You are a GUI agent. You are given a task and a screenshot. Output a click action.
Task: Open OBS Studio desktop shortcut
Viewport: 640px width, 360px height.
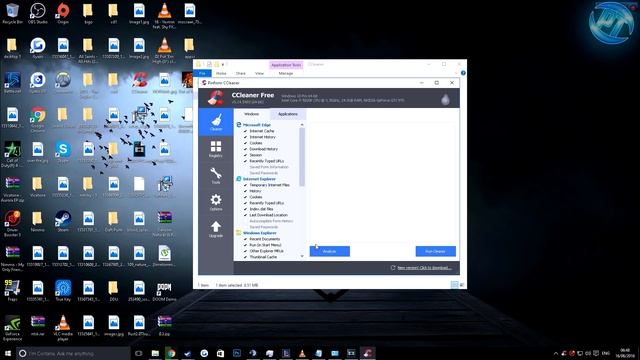pyautogui.click(x=38, y=13)
